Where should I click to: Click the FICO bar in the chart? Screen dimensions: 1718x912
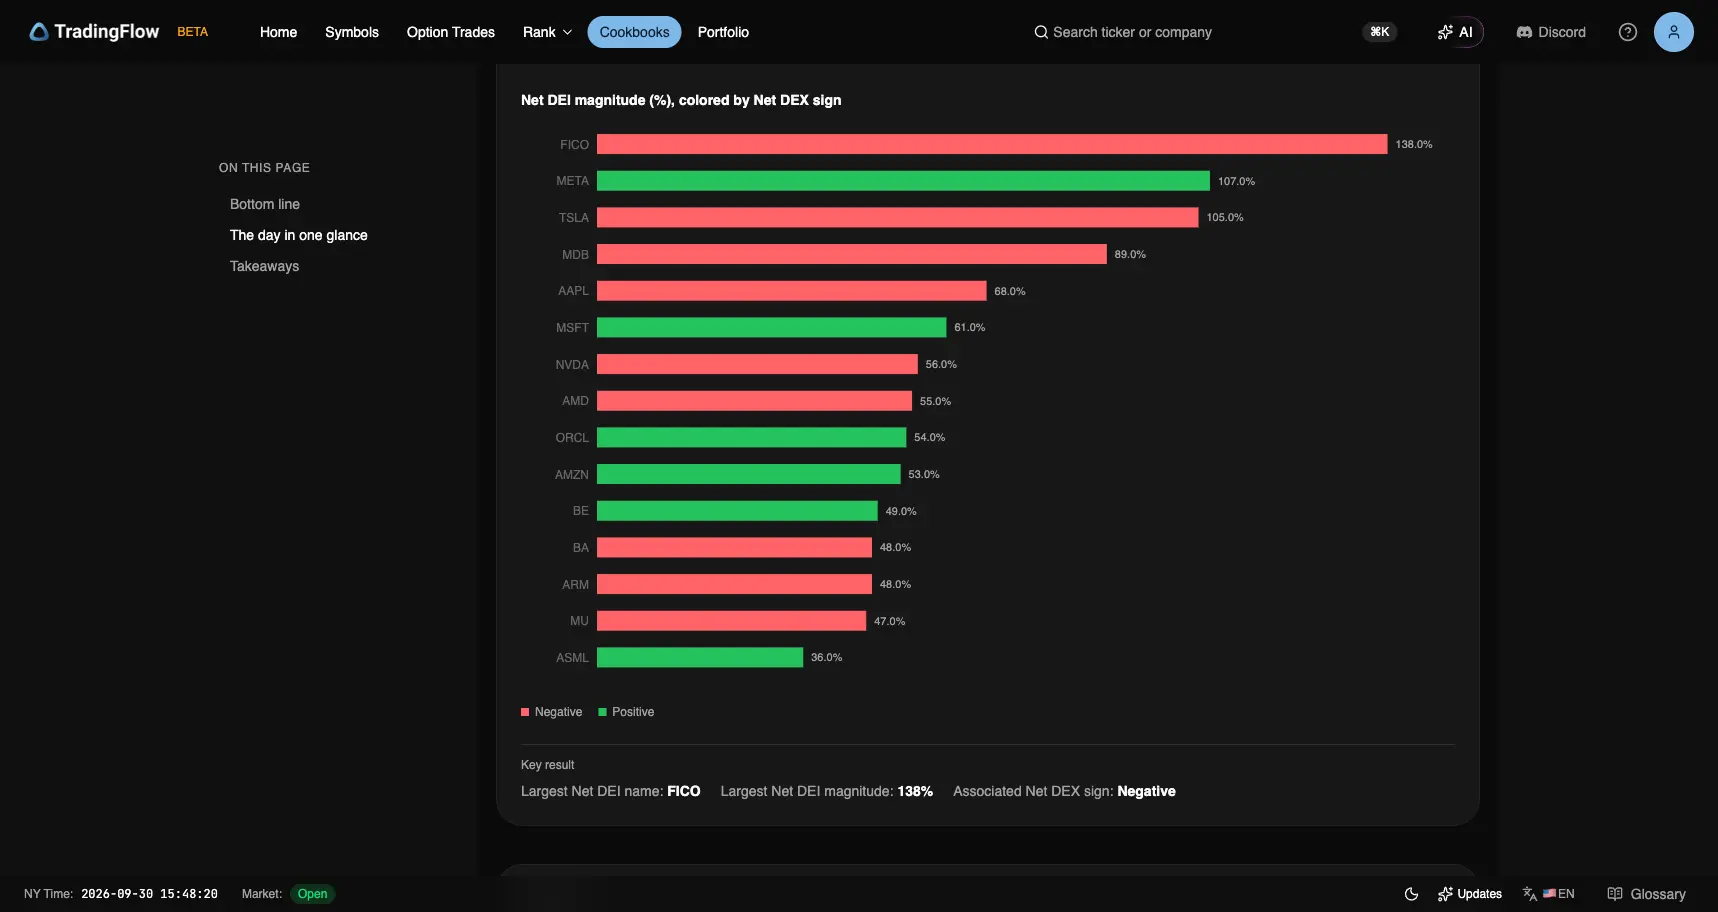992,144
